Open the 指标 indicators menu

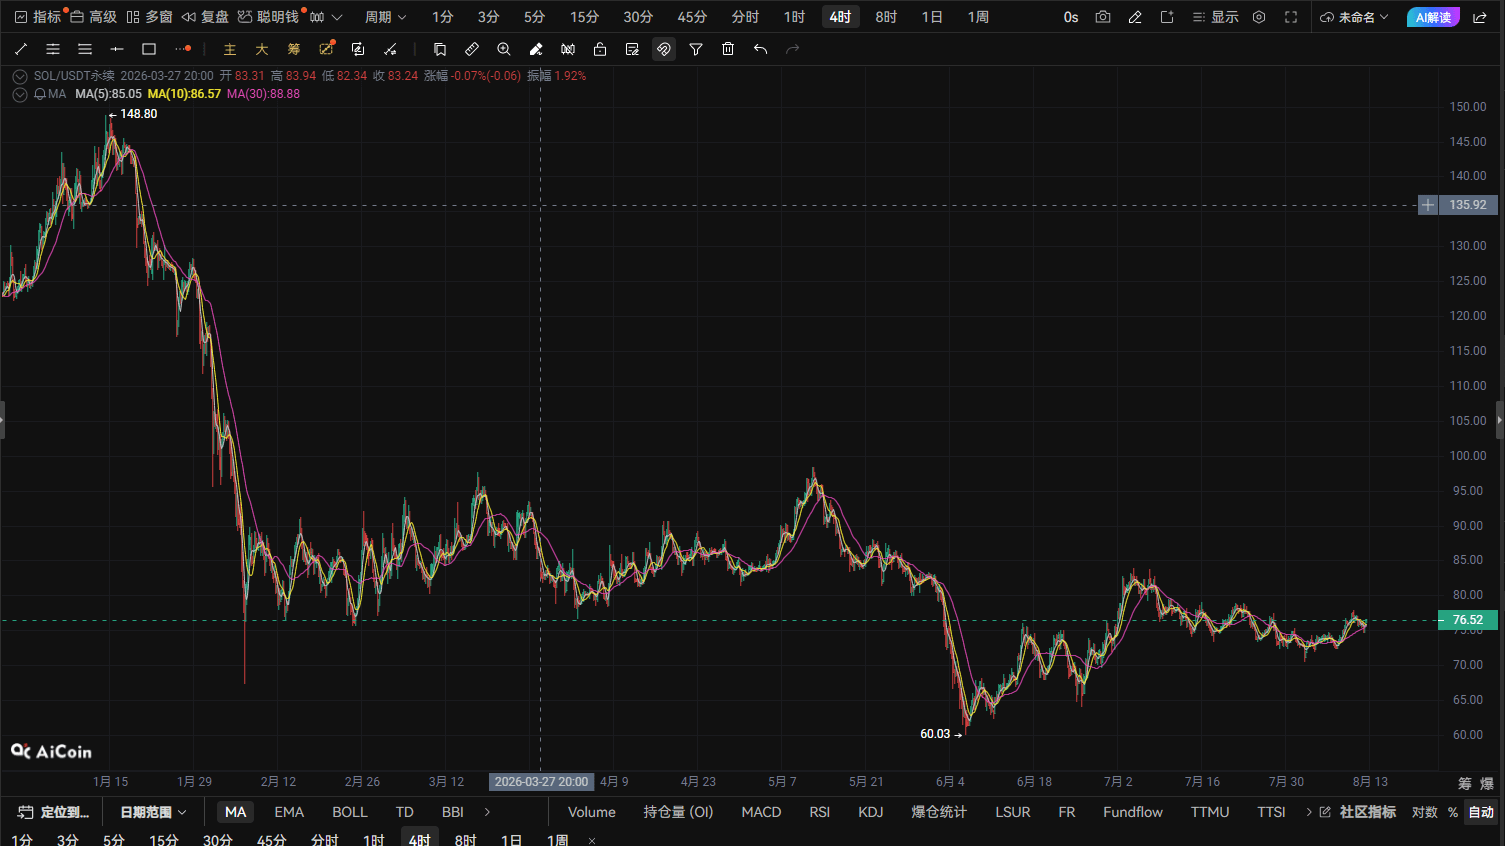[38, 17]
